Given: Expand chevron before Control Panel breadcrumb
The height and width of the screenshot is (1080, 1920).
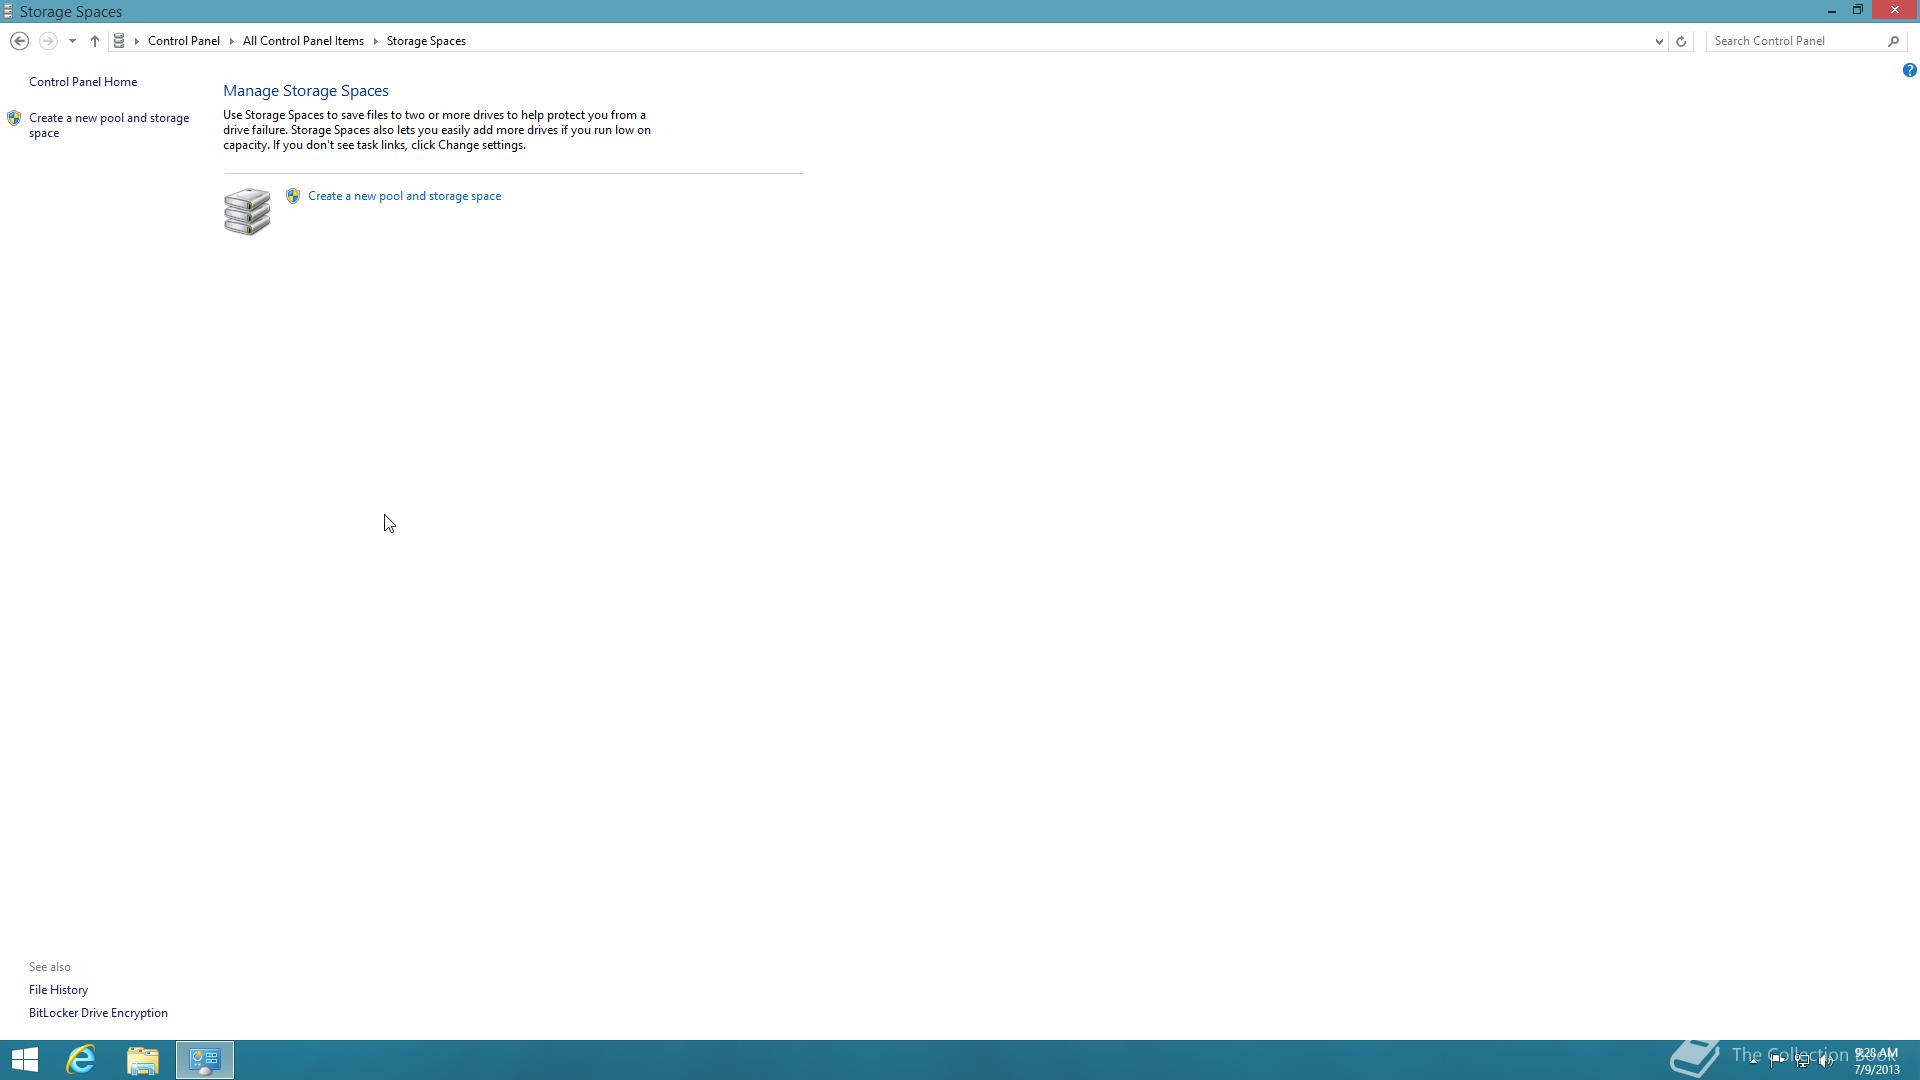Looking at the screenshot, I should click(137, 41).
